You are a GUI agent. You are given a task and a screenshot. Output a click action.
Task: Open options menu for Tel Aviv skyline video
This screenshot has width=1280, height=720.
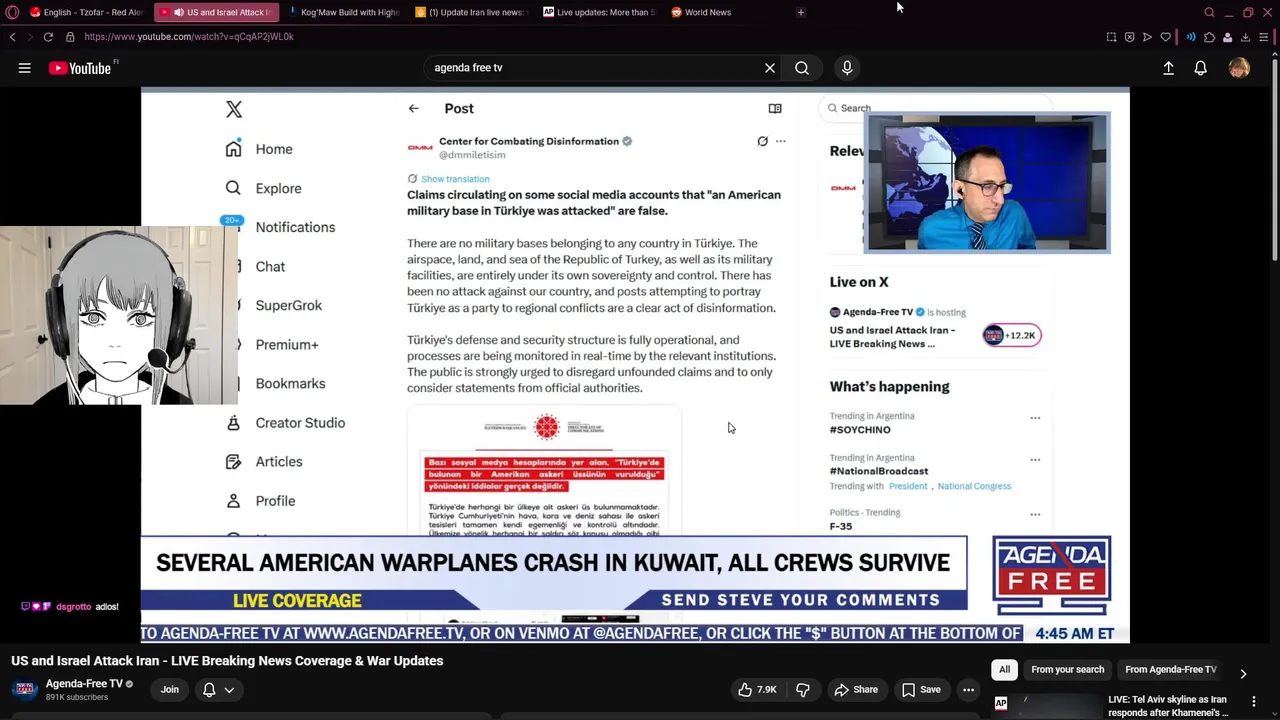(1253, 701)
